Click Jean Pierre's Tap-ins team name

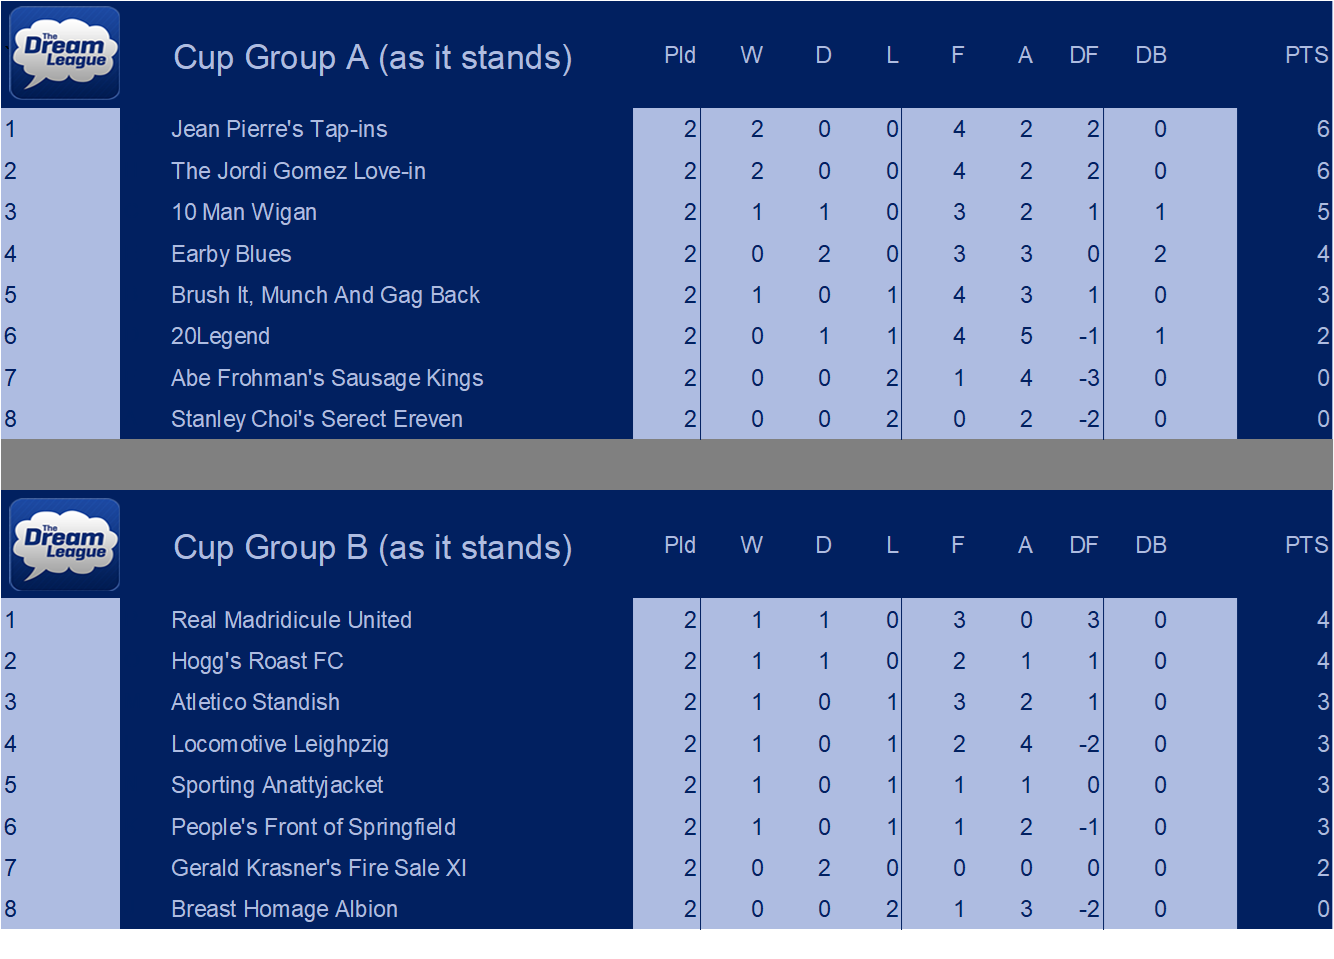pos(279,129)
